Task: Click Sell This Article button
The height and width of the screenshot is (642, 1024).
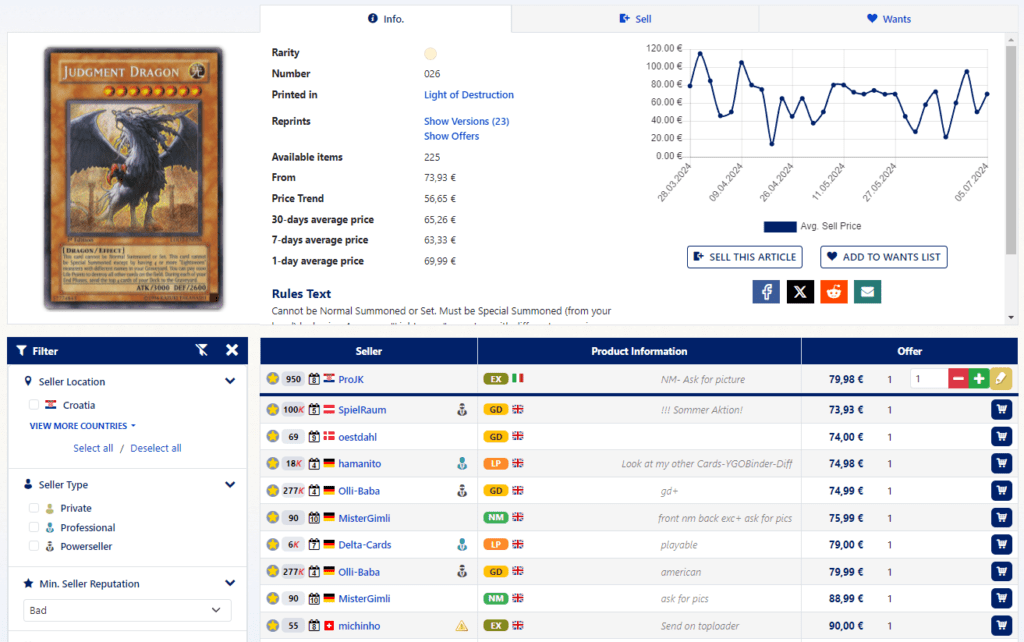Action: tap(744, 257)
